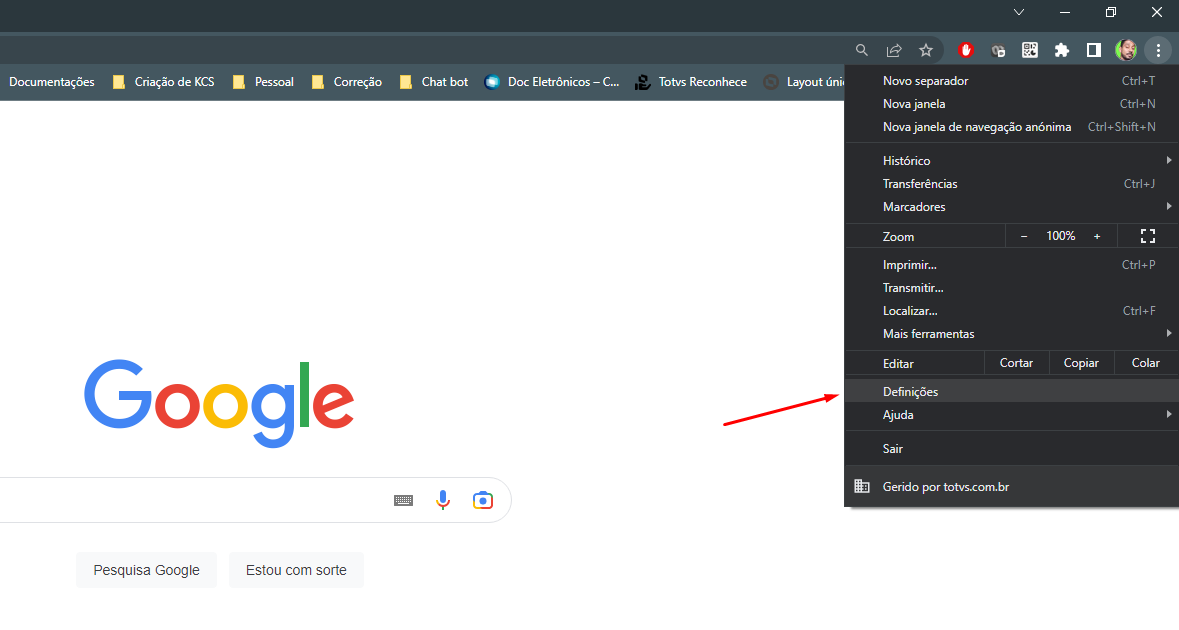Click the Cortar button

1016,363
